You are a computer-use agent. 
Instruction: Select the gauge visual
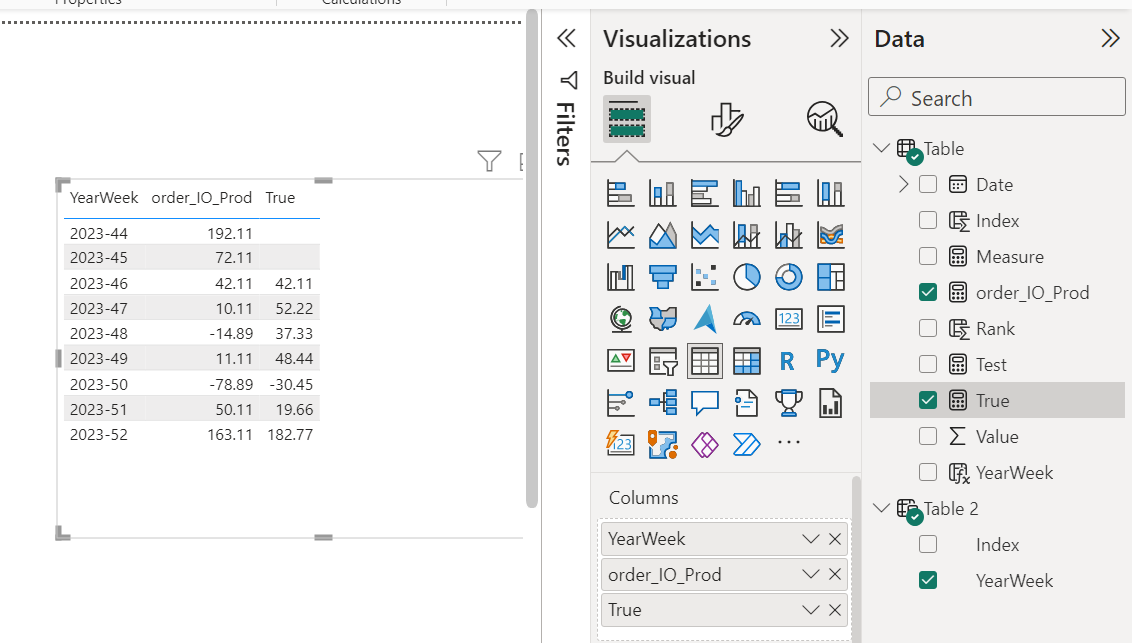click(746, 319)
